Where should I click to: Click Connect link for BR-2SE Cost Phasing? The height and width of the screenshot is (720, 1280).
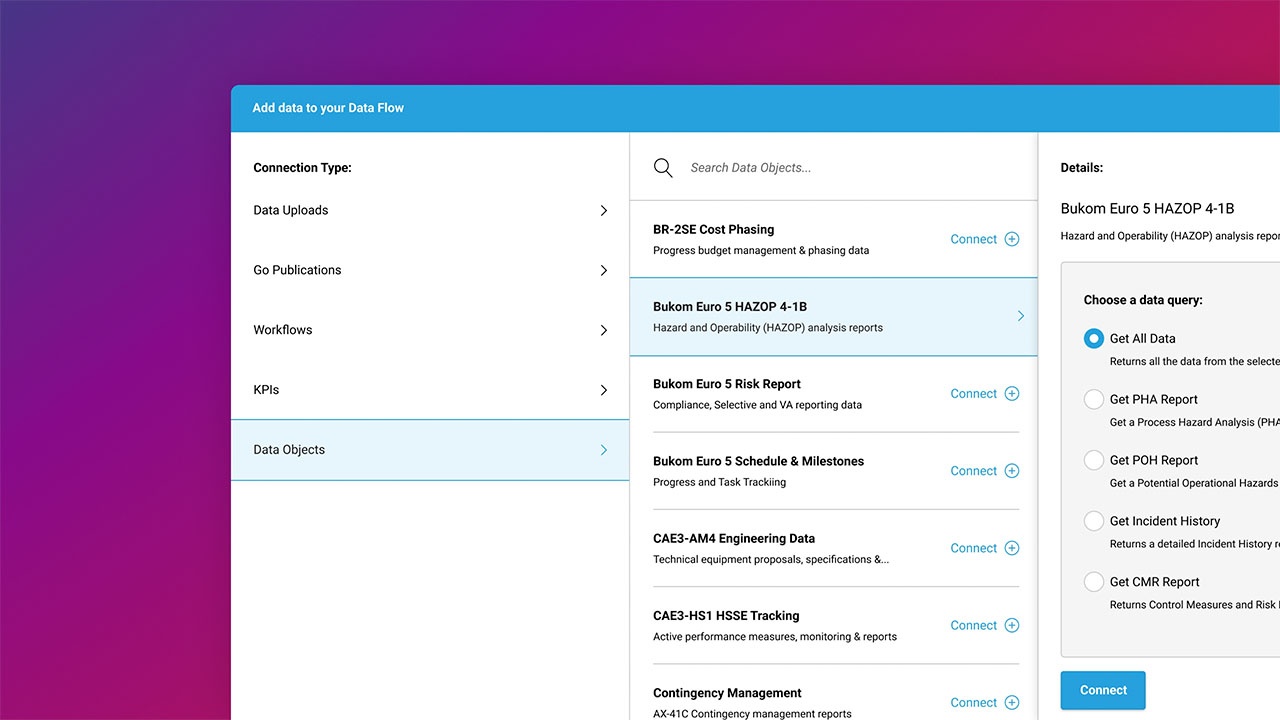point(973,239)
